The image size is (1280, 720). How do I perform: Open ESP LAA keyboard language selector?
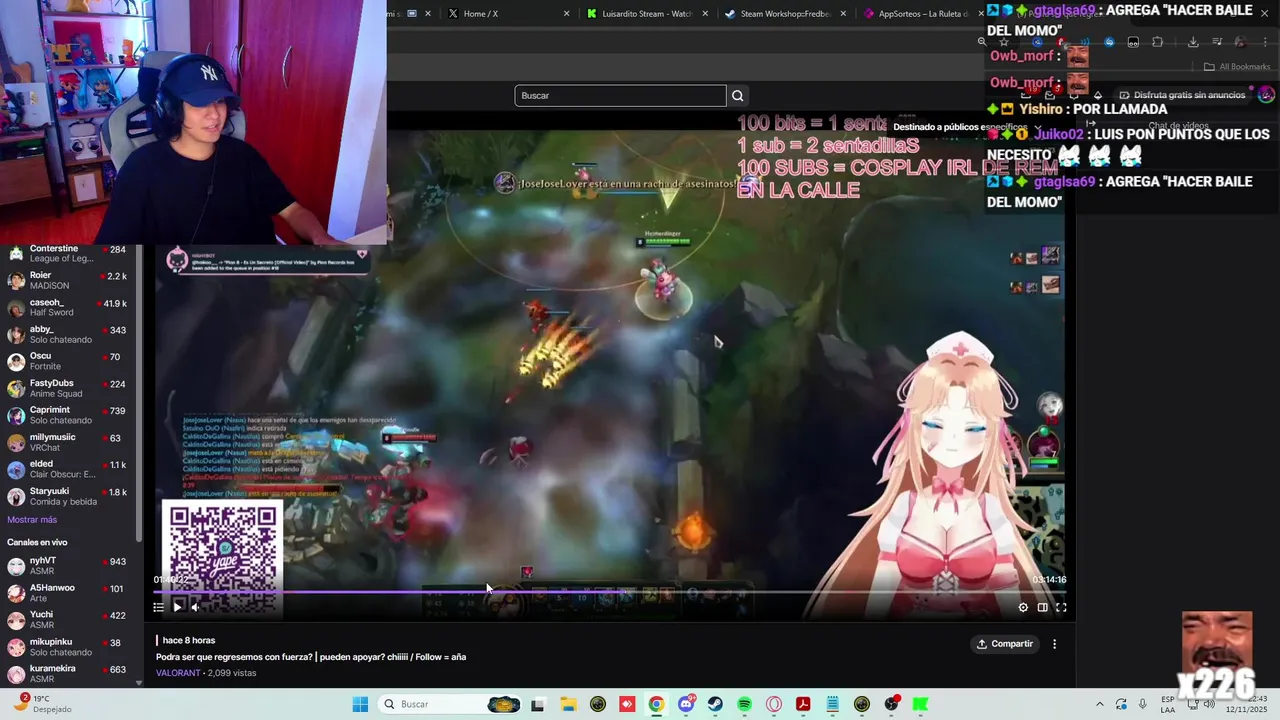(x=1168, y=704)
